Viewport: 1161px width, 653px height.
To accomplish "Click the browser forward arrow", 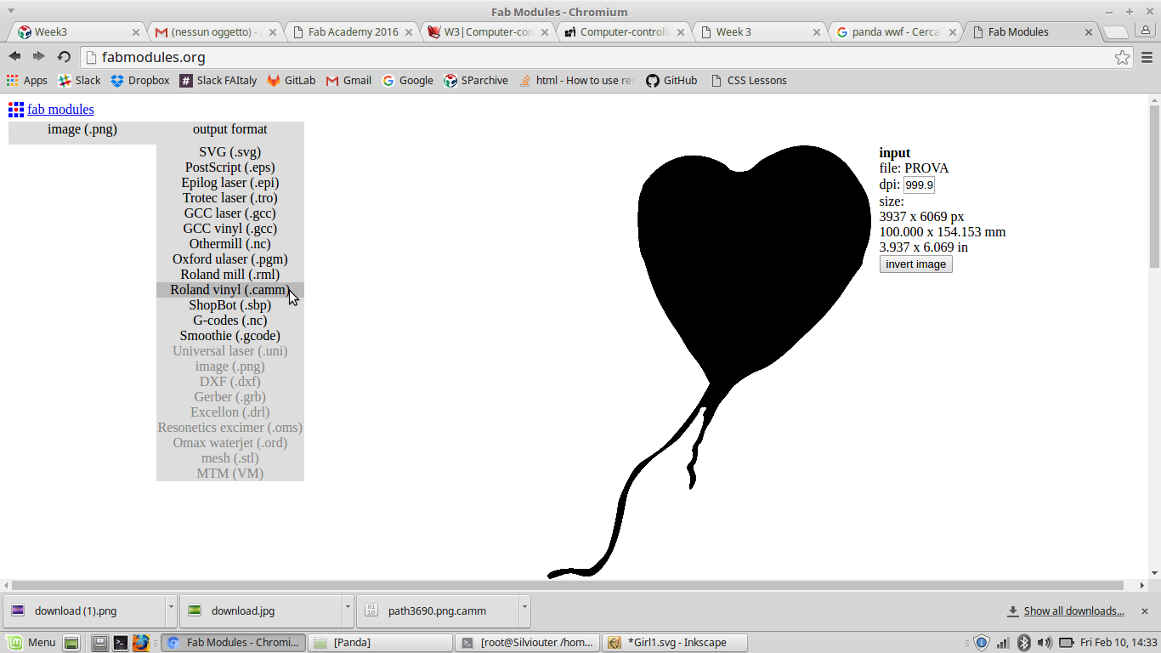I will (39, 56).
